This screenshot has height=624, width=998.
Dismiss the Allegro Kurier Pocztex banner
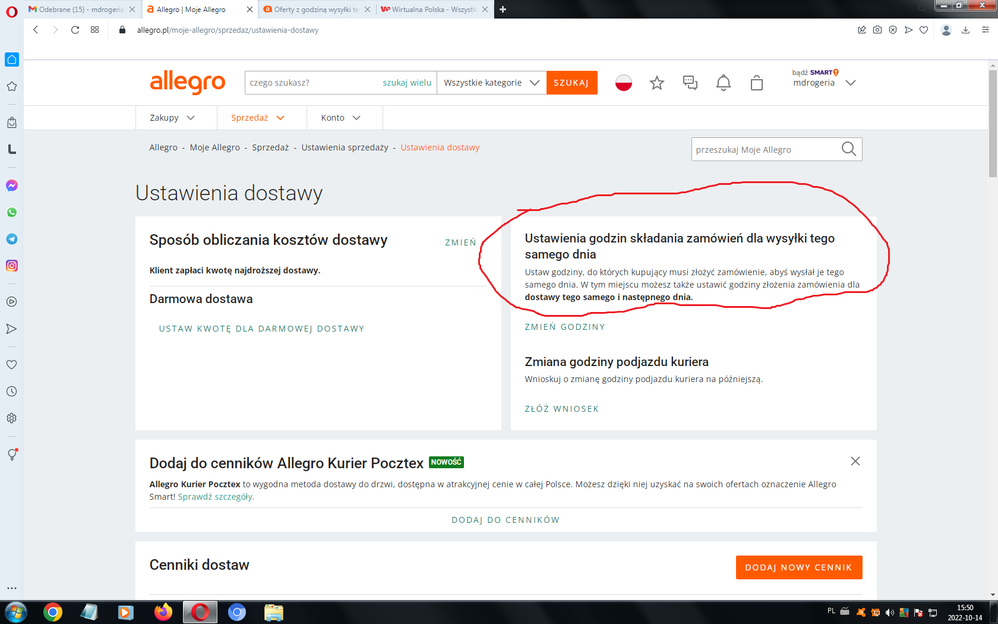[x=855, y=461]
